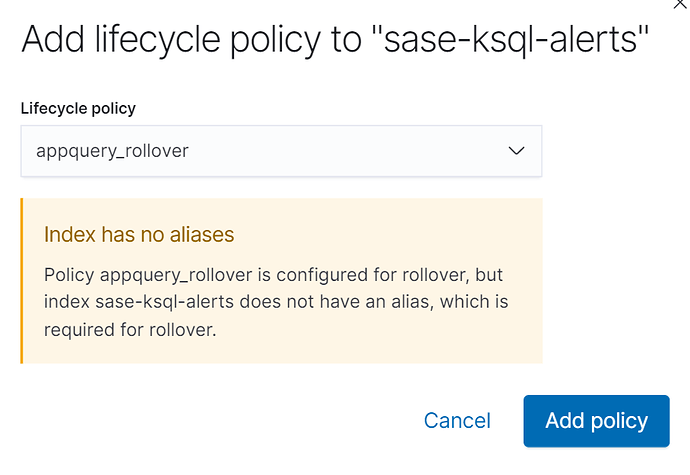Cancel adding the lifecycle policy
The width and height of the screenshot is (690, 475).
(x=457, y=421)
